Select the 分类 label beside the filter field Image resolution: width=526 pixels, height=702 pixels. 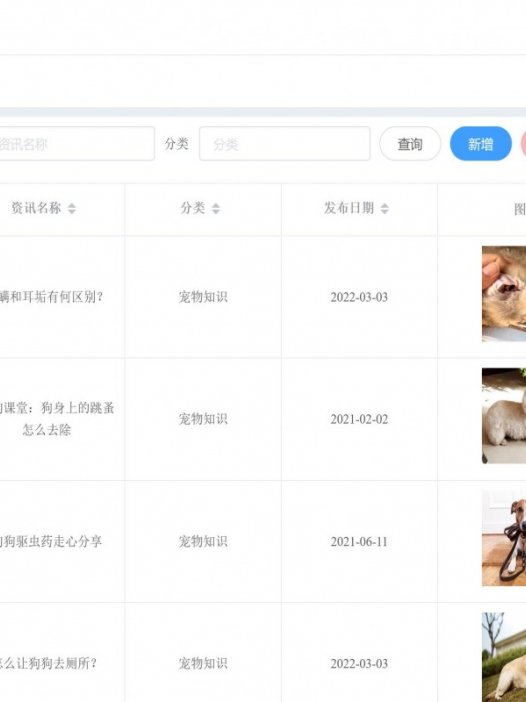[176, 144]
